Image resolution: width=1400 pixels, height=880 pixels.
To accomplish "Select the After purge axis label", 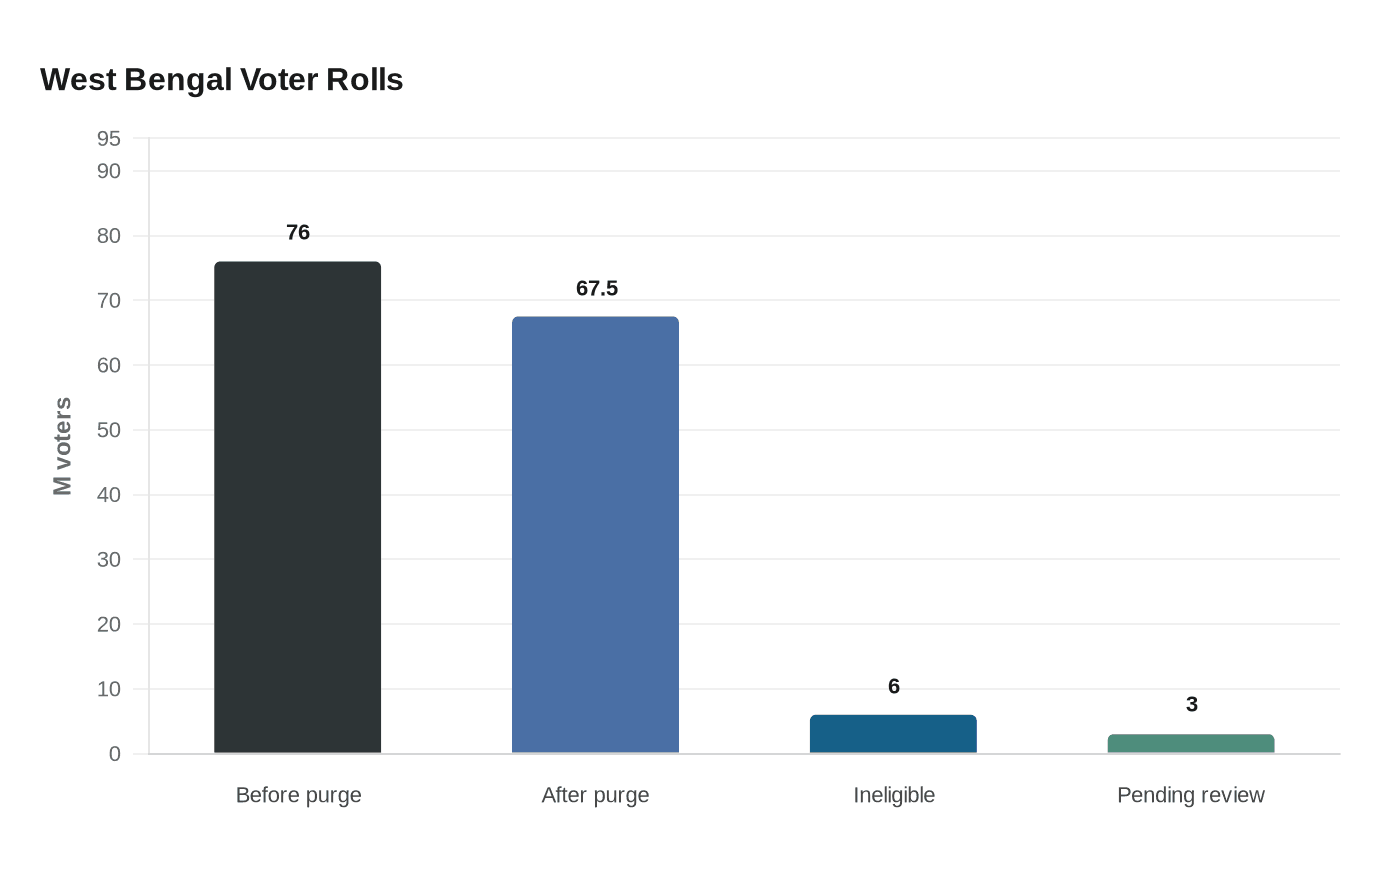I will pyautogui.click(x=595, y=795).
